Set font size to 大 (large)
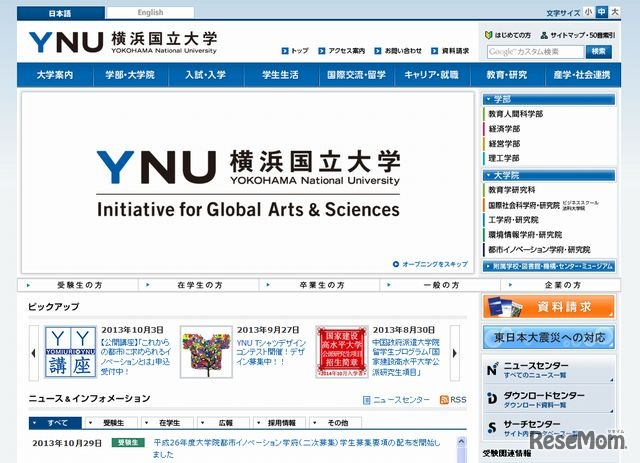640x463 pixels. [x=615, y=12]
